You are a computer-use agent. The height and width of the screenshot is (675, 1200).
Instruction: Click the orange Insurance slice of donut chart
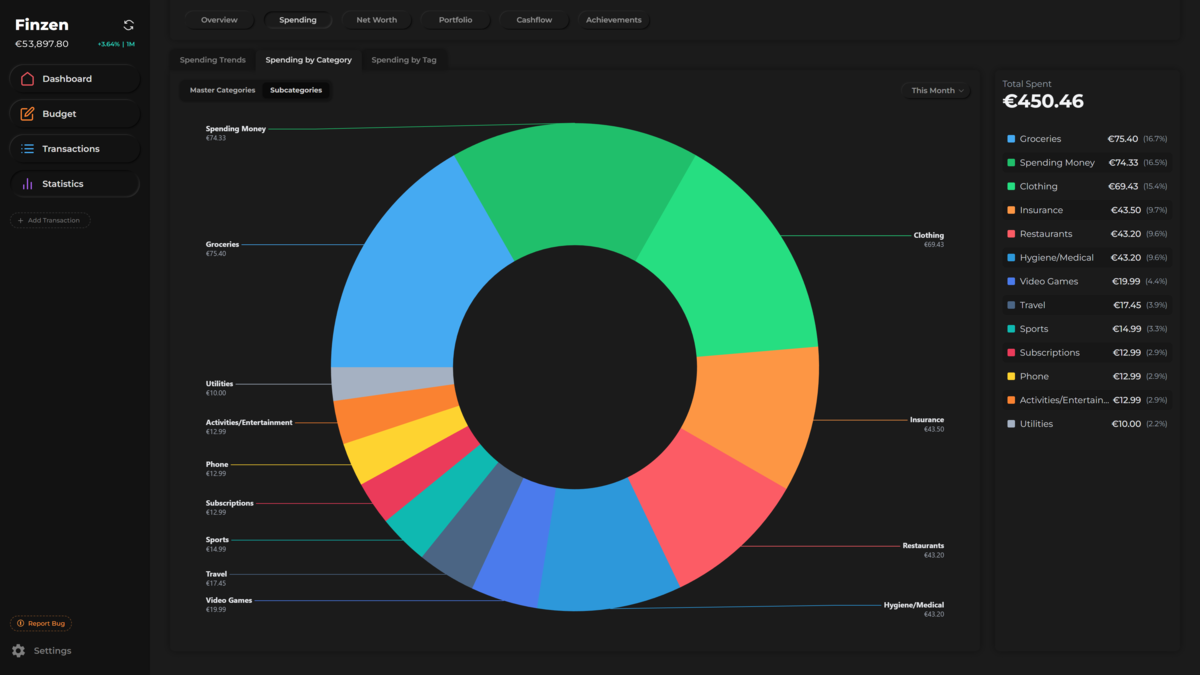click(x=760, y=410)
